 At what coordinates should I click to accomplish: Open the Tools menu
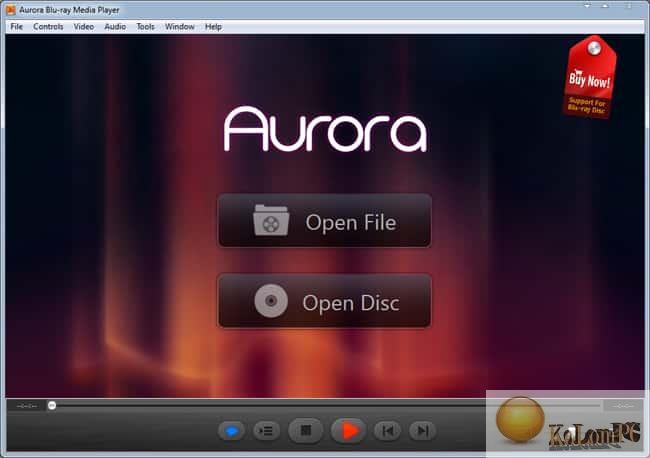145,27
